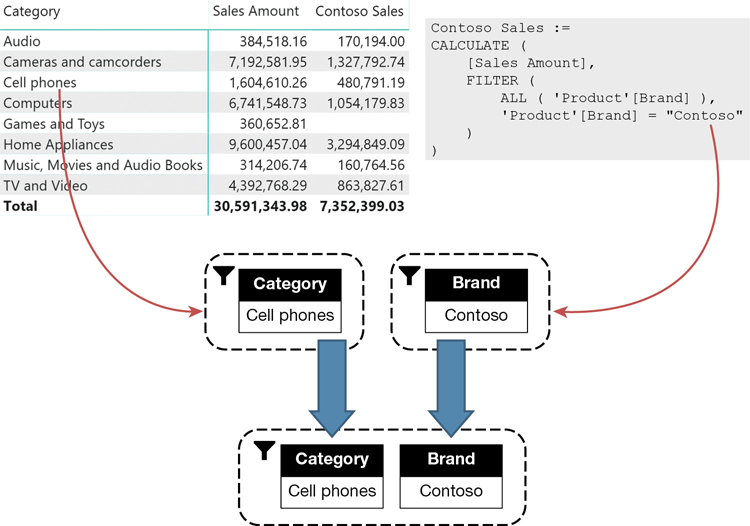Click Contoso value in Brand-only filter box
The height and width of the screenshot is (526, 750).
[476, 316]
